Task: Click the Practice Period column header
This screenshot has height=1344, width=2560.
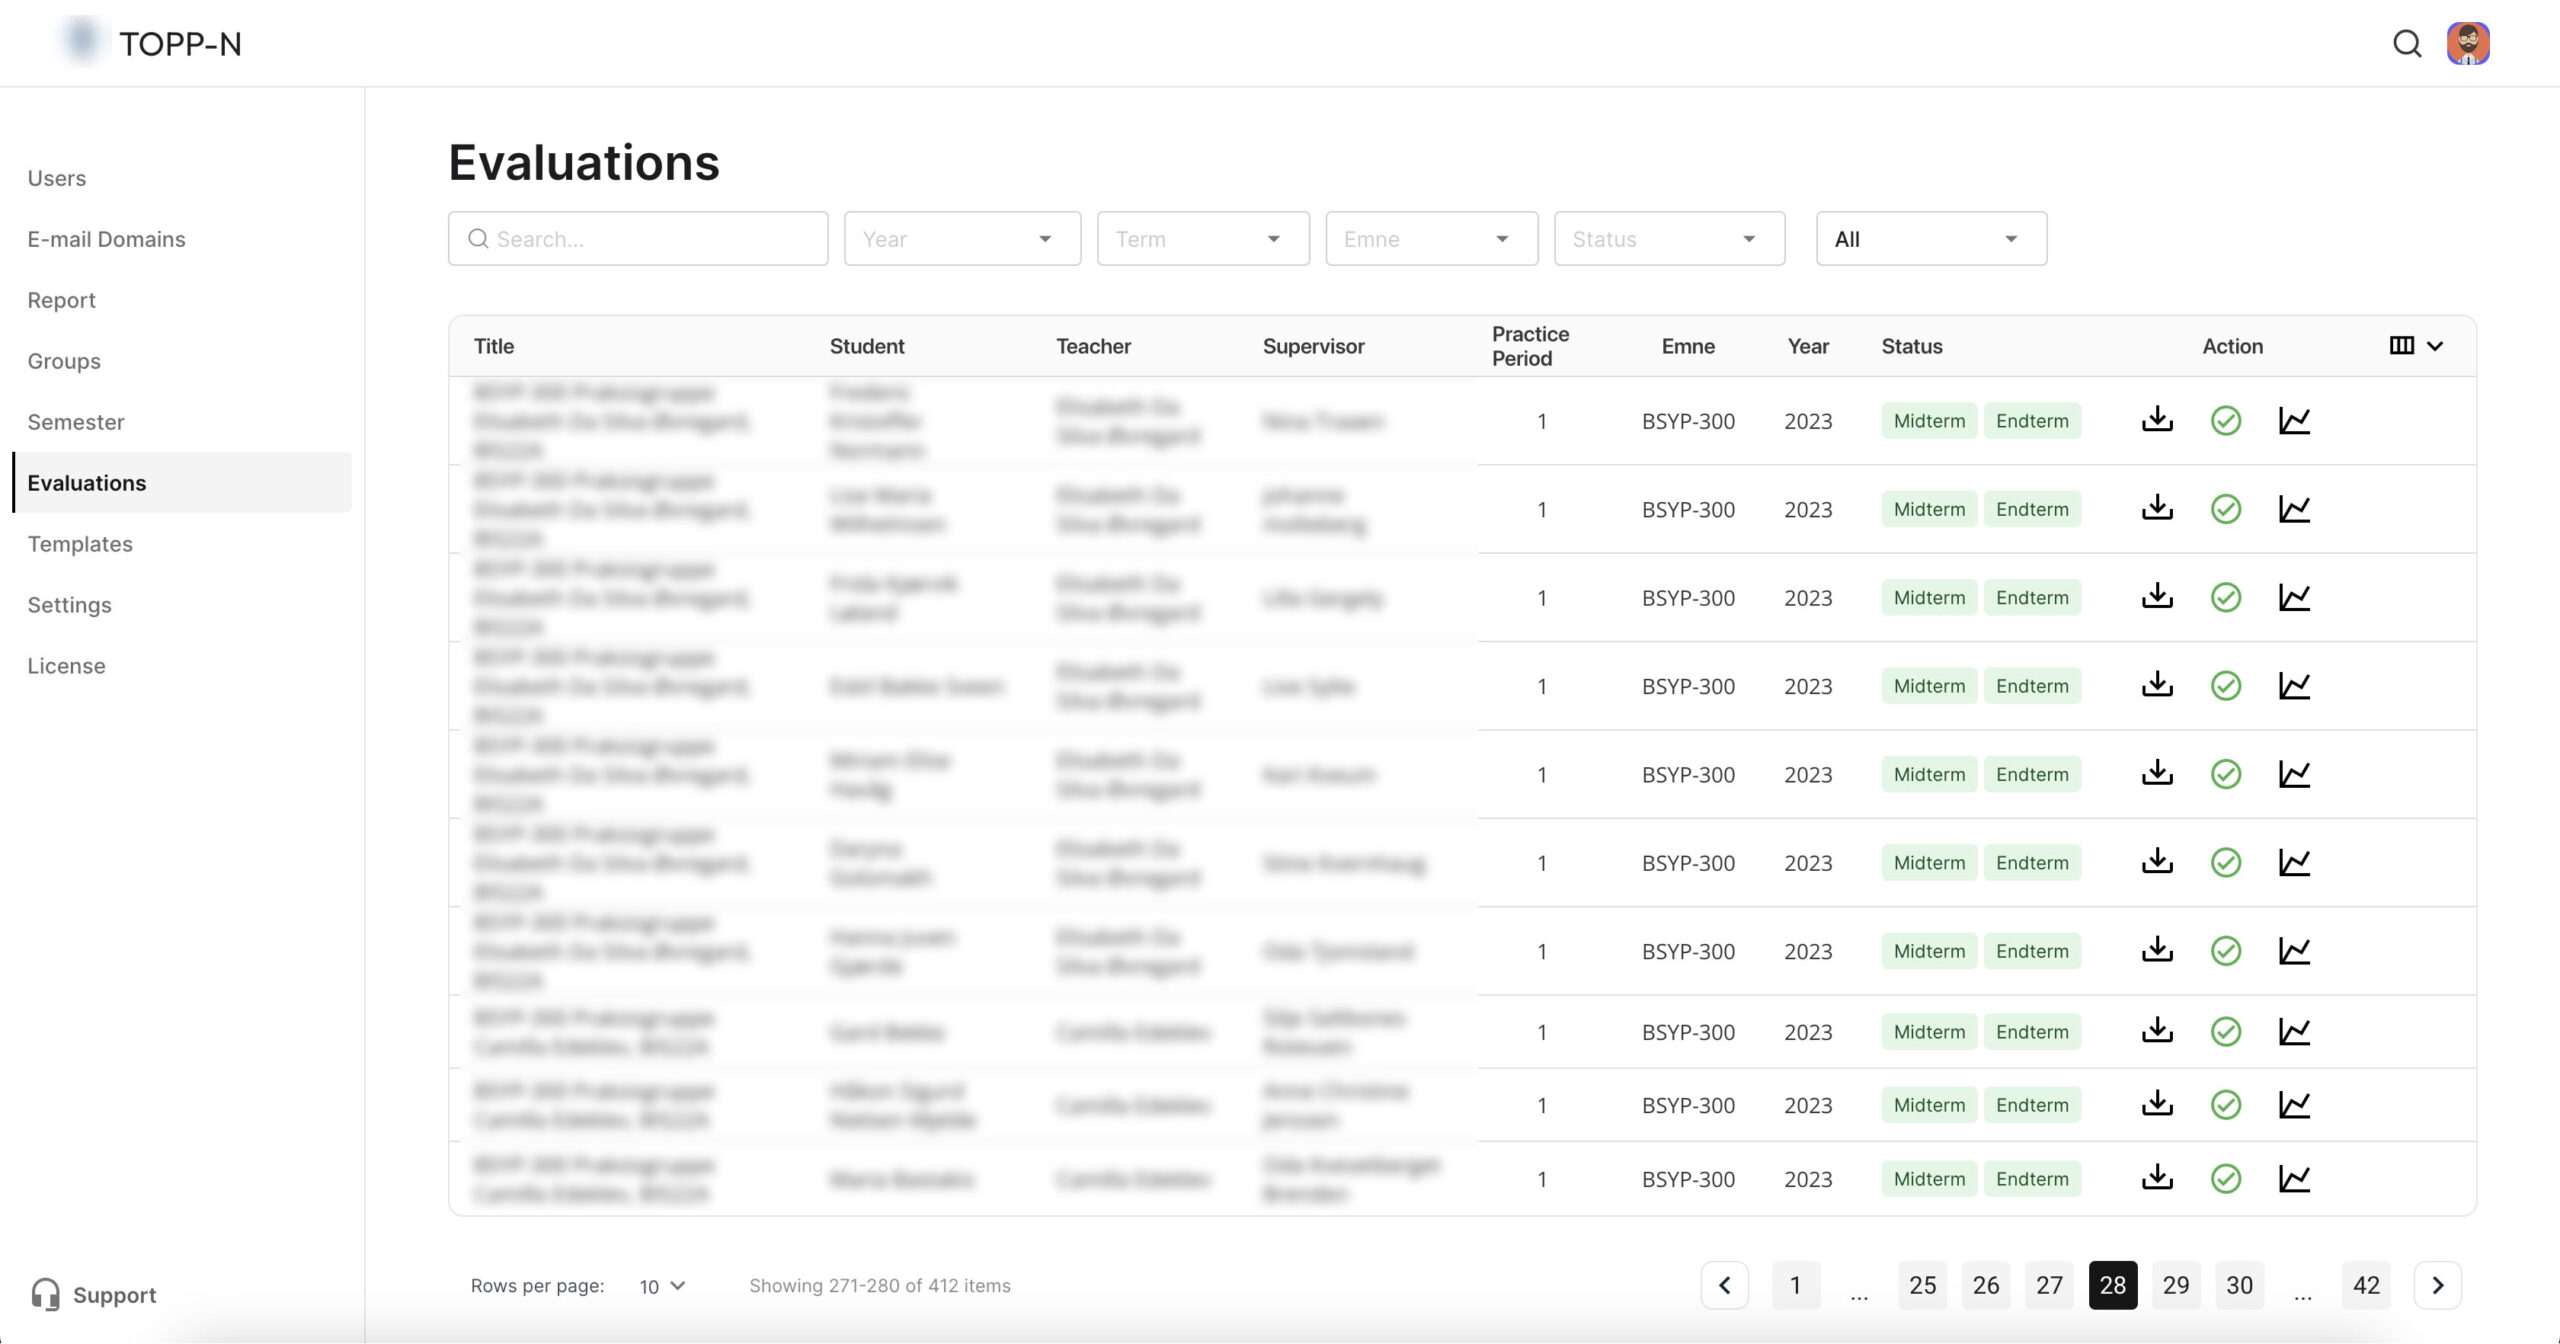Action: point(1530,346)
